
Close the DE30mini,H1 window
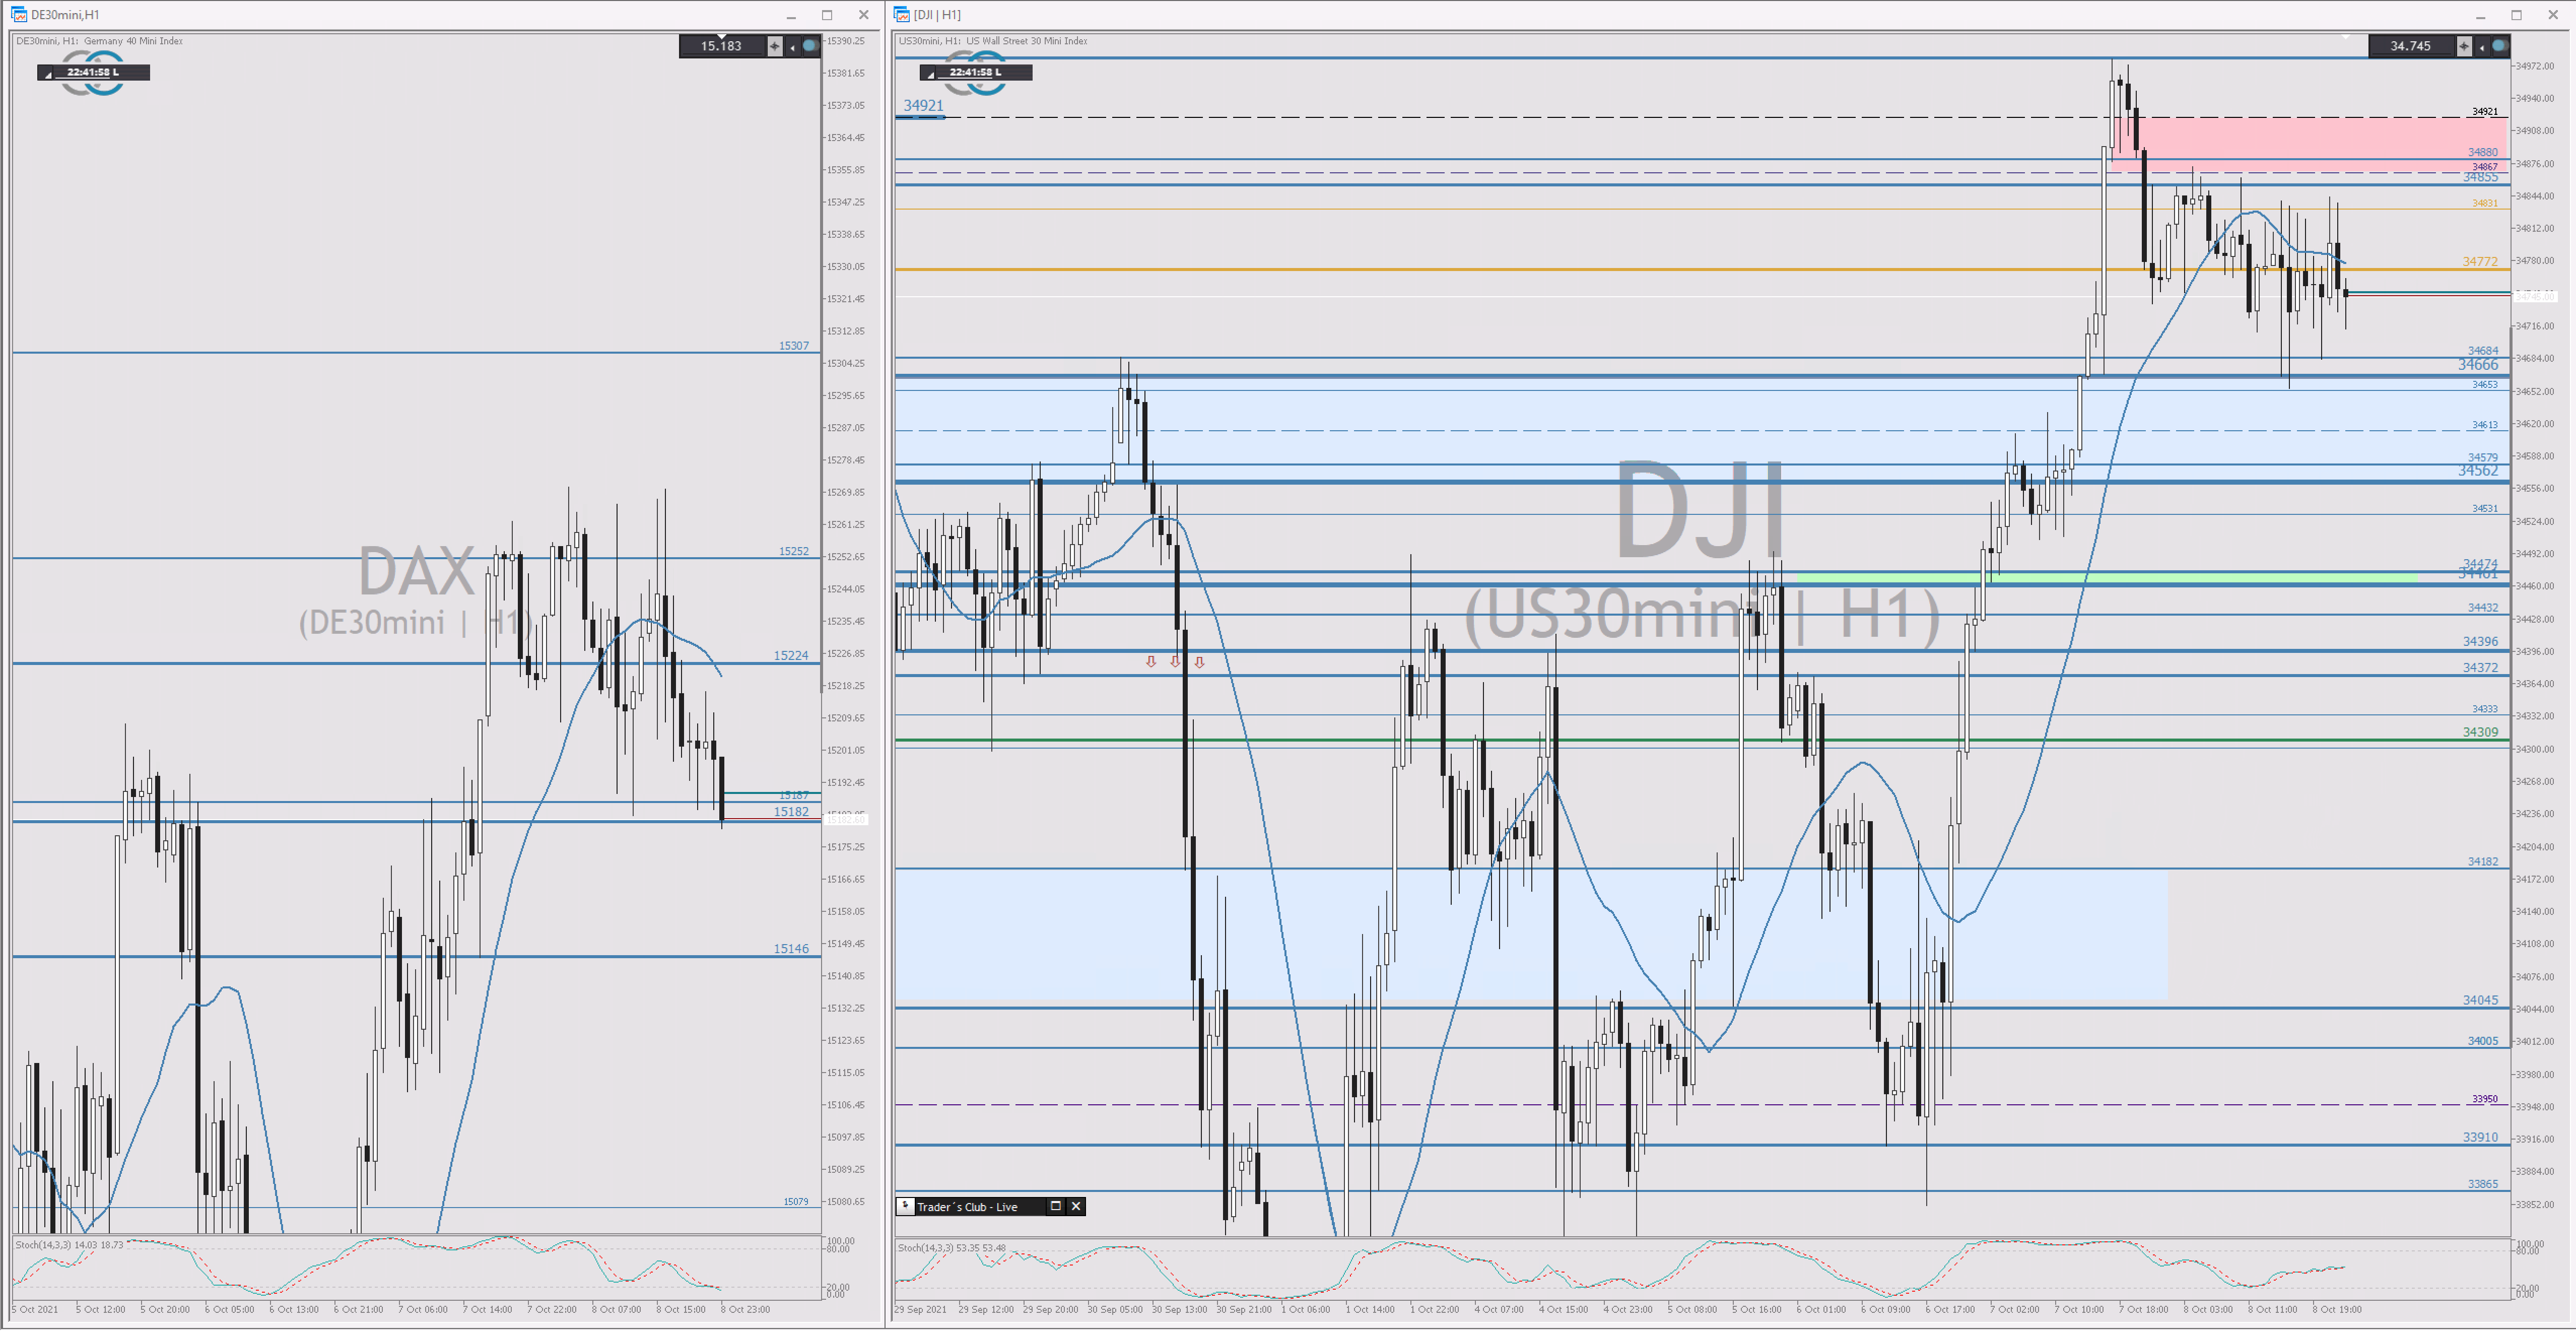[x=864, y=15]
